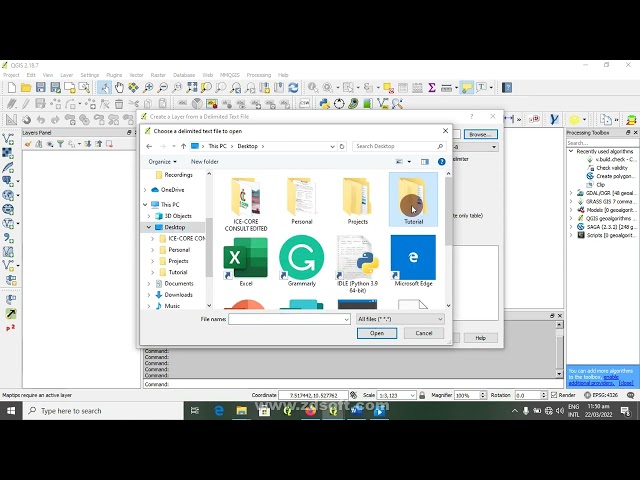Open the Excel shortcut in file dialog

(246, 261)
